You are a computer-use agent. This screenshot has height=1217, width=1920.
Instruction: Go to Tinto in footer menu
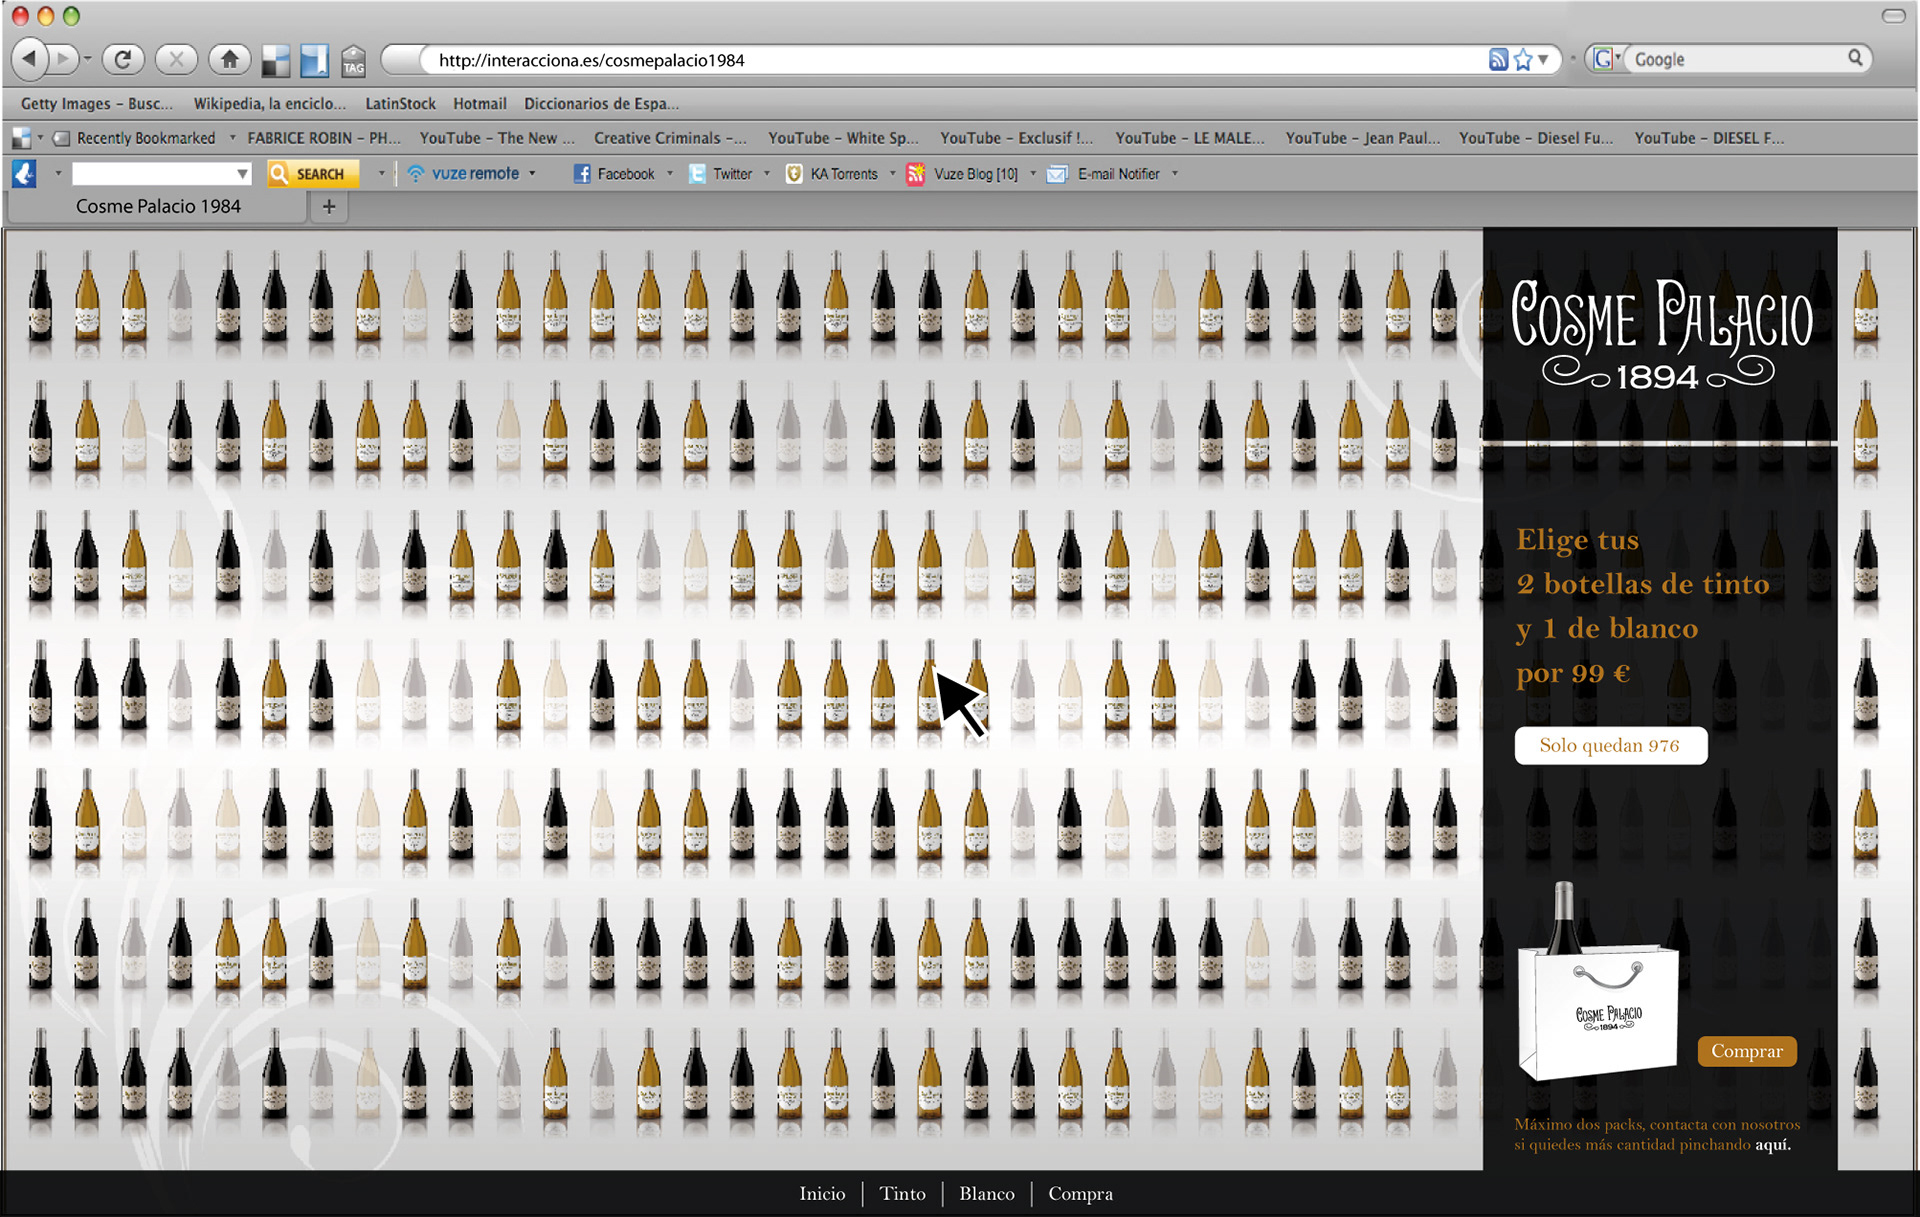pyautogui.click(x=902, y=1194)
